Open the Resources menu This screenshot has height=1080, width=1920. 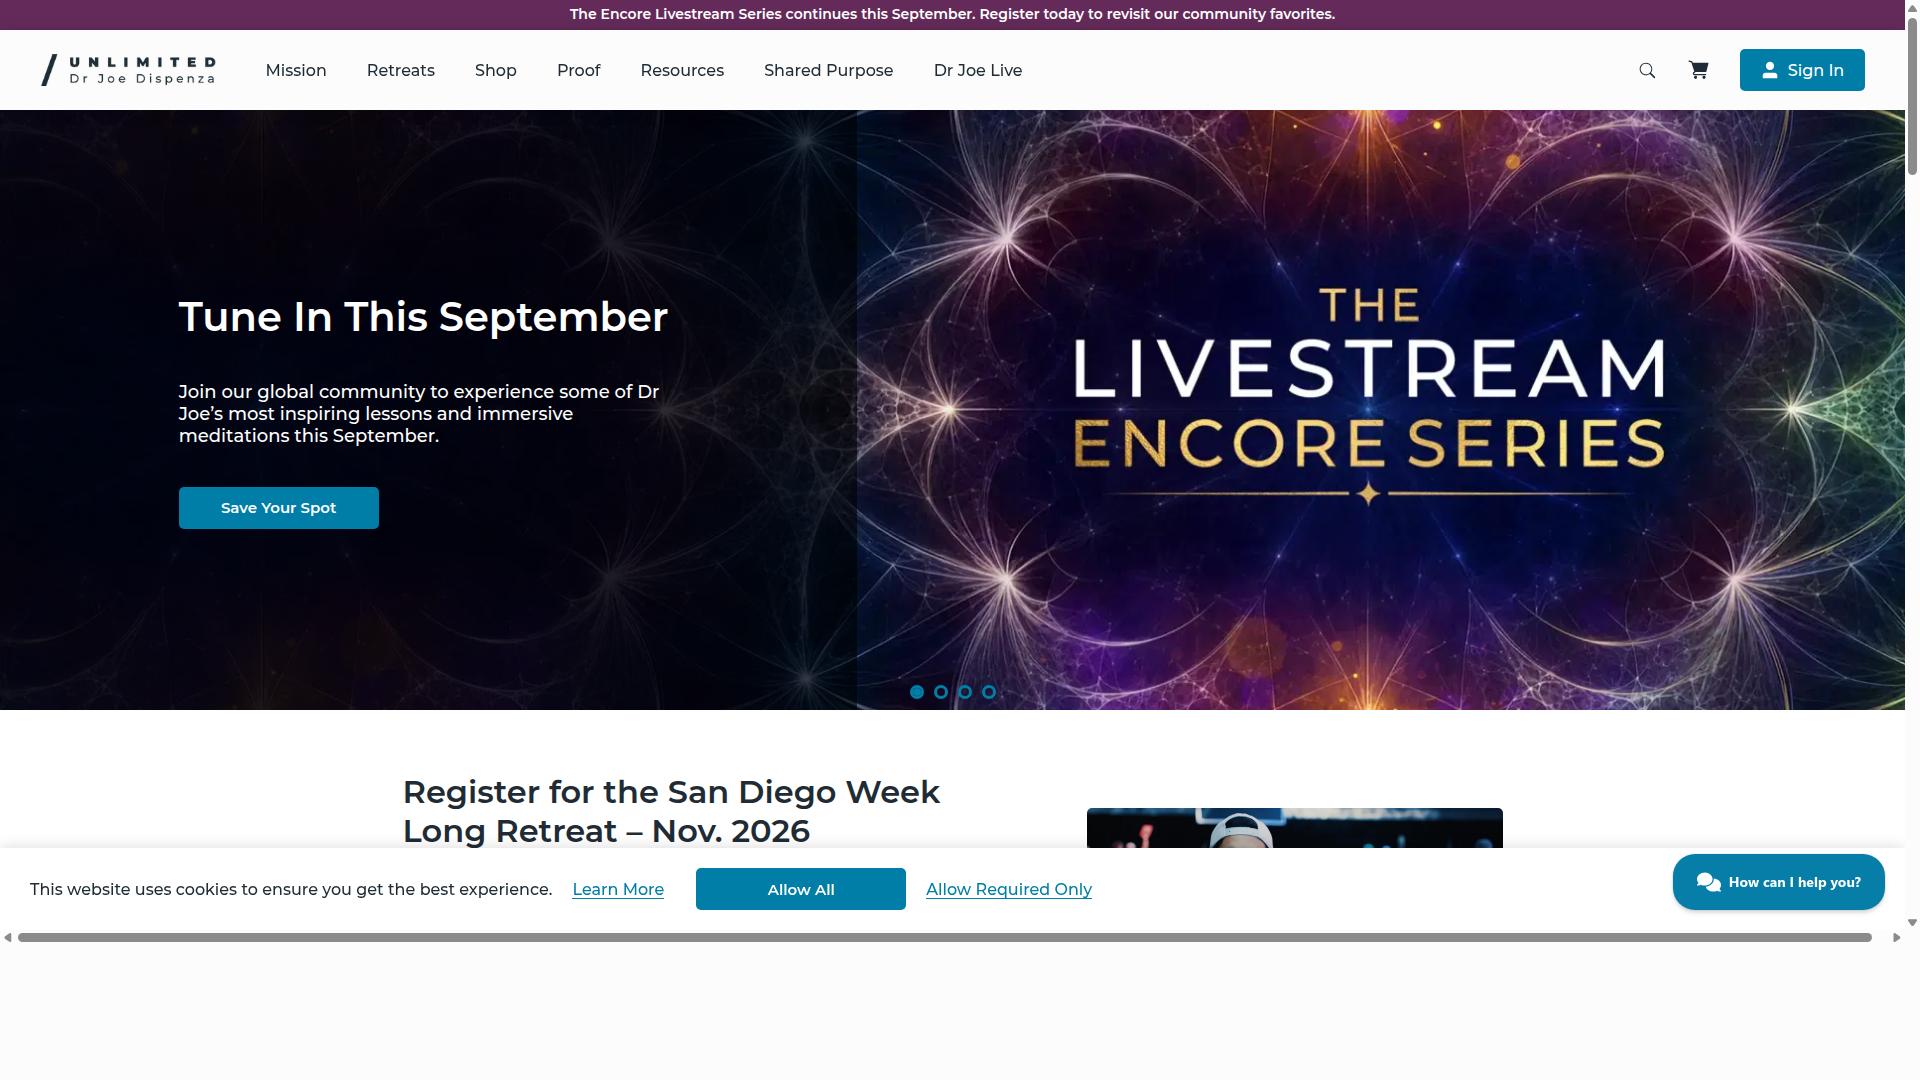click(682, 70)
